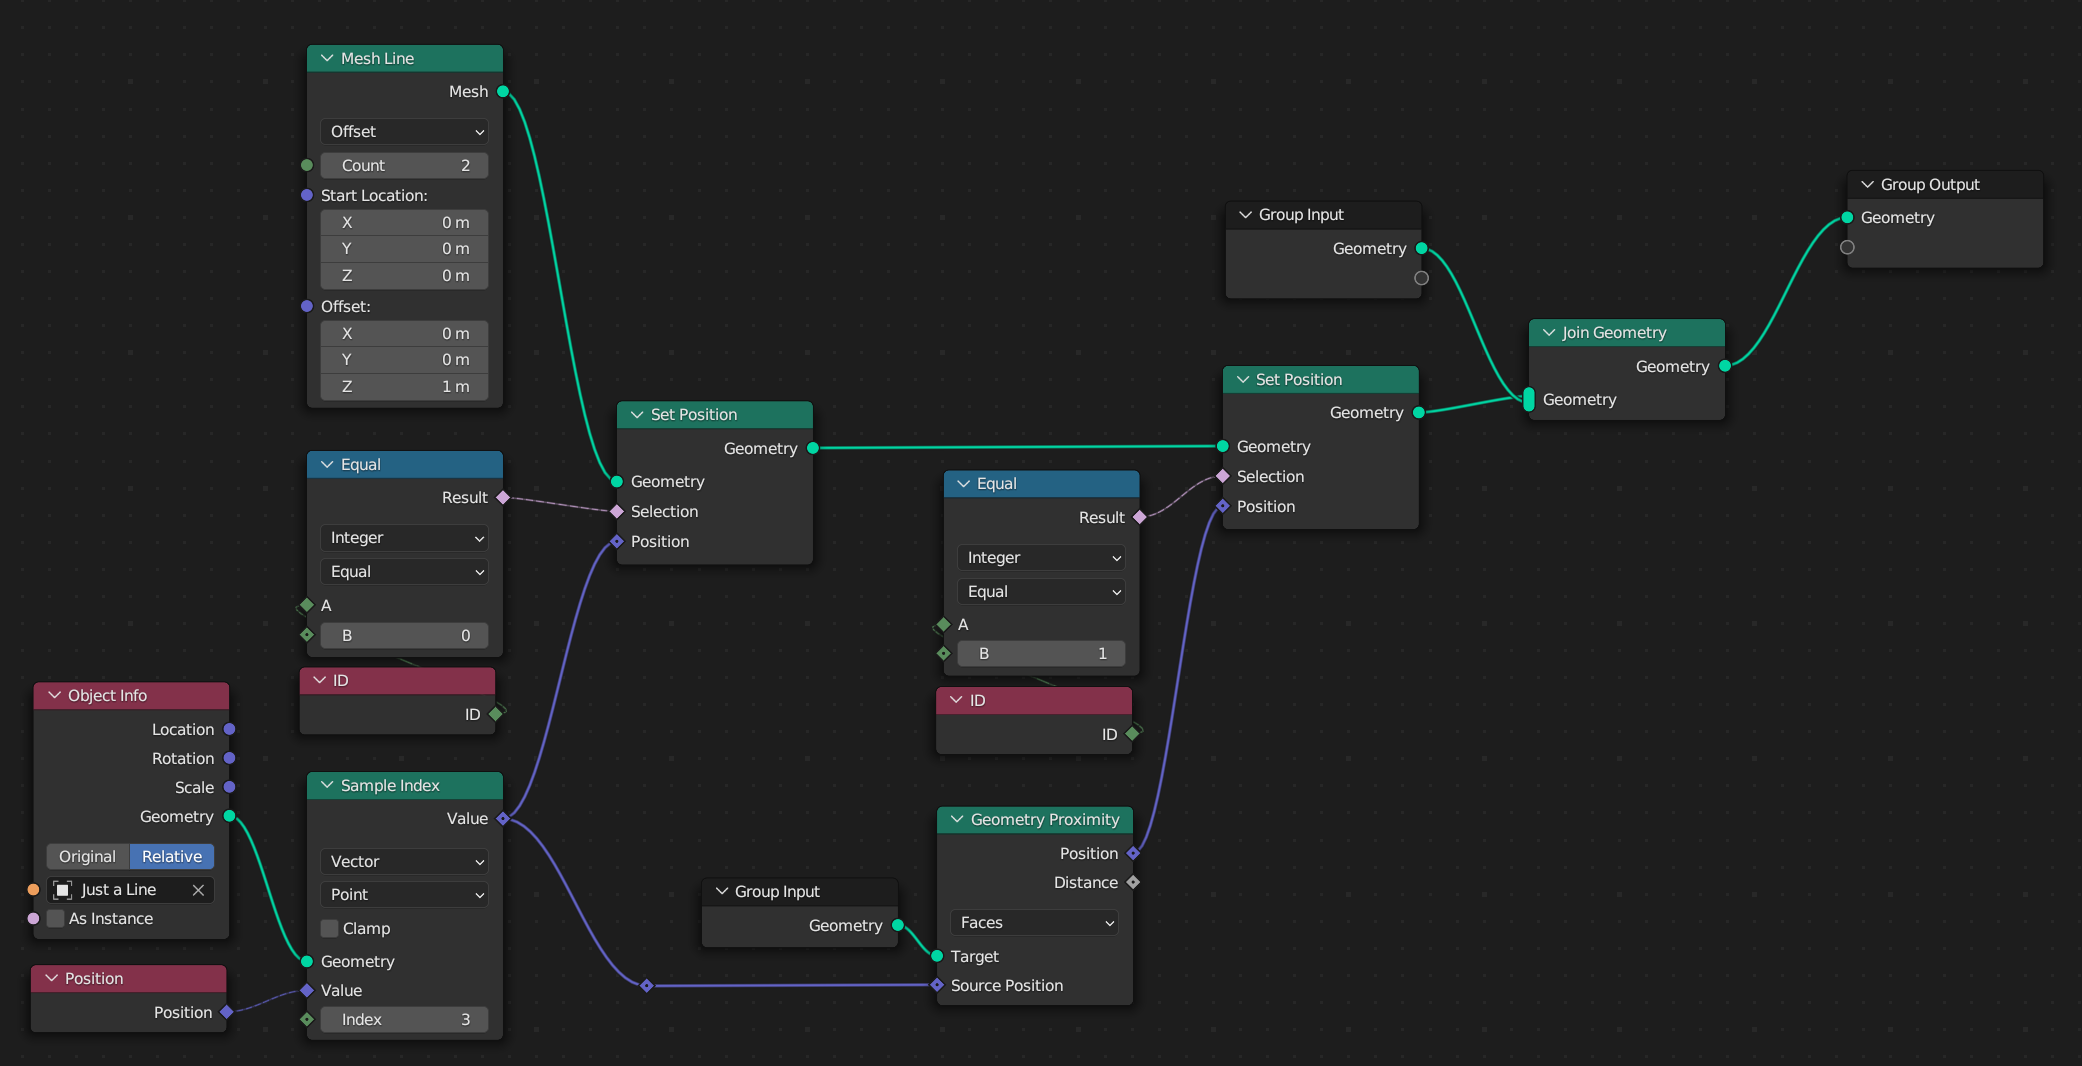Collapse the Equal node with B 0
The image size is (2082, 1066).
[327, 464]
